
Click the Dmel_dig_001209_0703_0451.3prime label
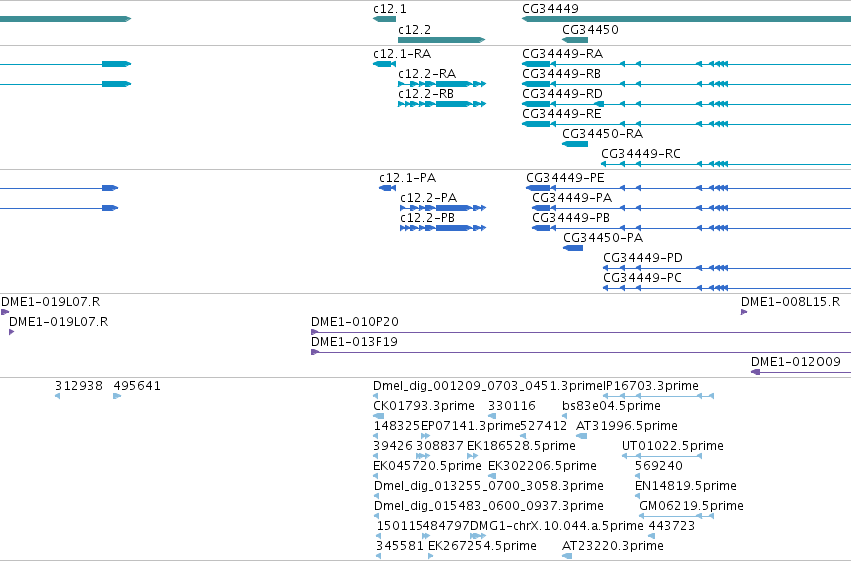click(x=488, y=387)
